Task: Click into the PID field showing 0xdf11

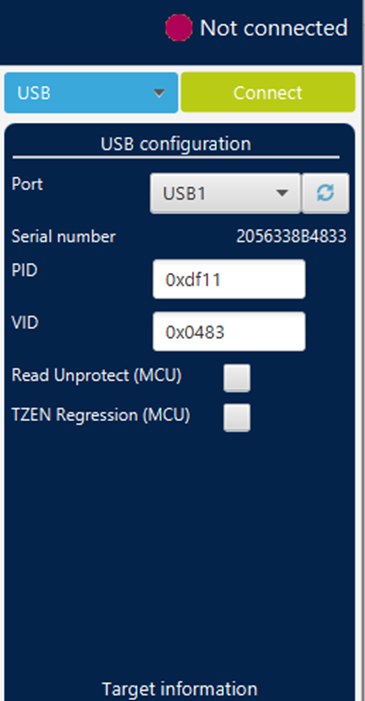Action: pos(229,279)
